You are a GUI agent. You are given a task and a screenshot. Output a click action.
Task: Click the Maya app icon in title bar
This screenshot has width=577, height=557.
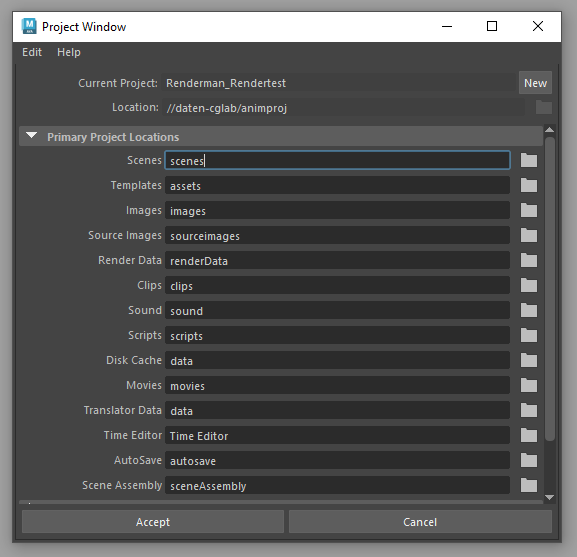coord(29,26)
